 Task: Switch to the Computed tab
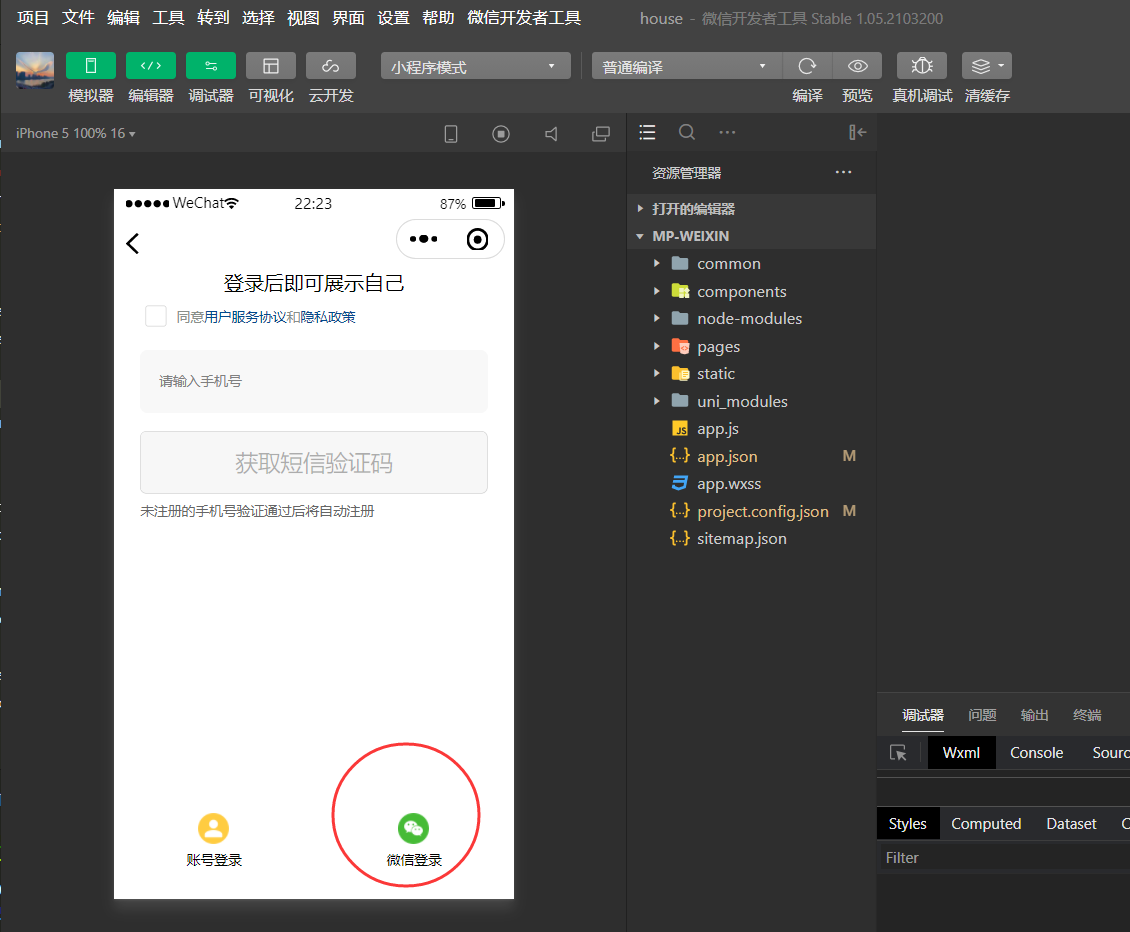point(986,823)
